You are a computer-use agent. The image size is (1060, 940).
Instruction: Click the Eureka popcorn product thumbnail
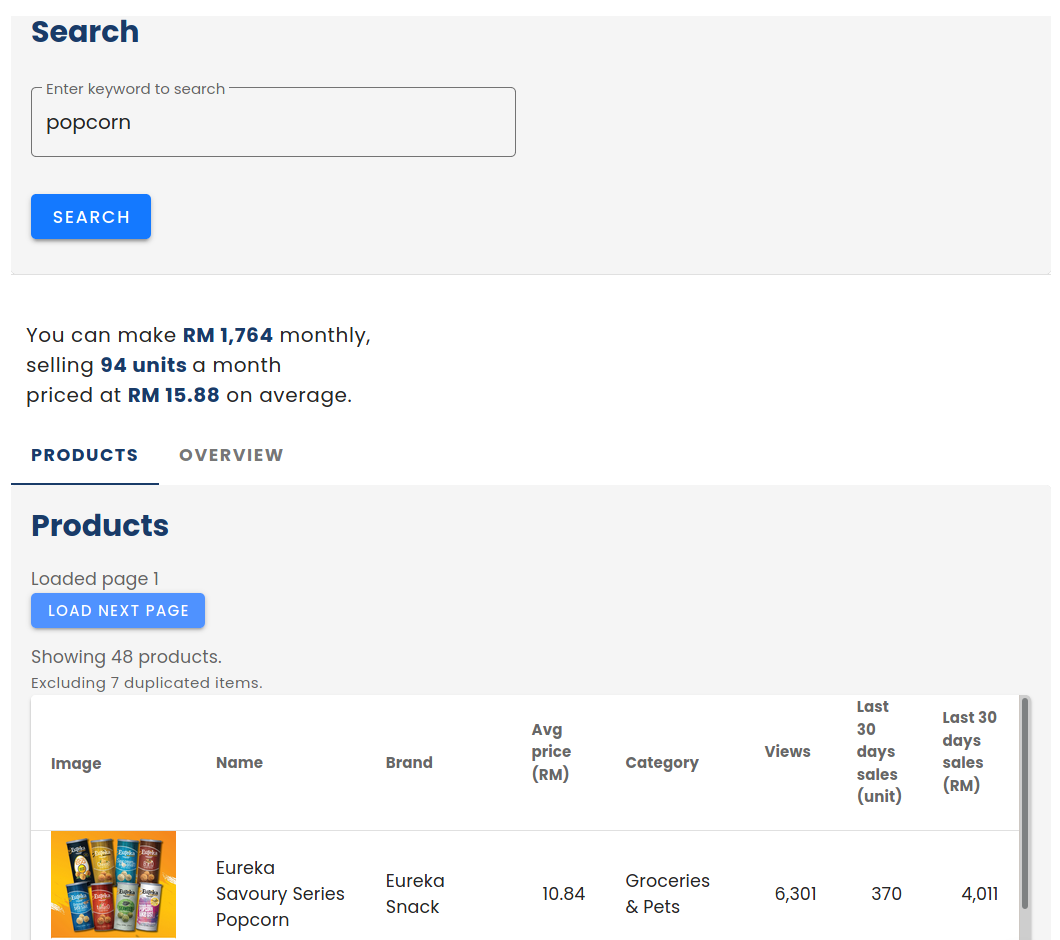coord(114,884)
